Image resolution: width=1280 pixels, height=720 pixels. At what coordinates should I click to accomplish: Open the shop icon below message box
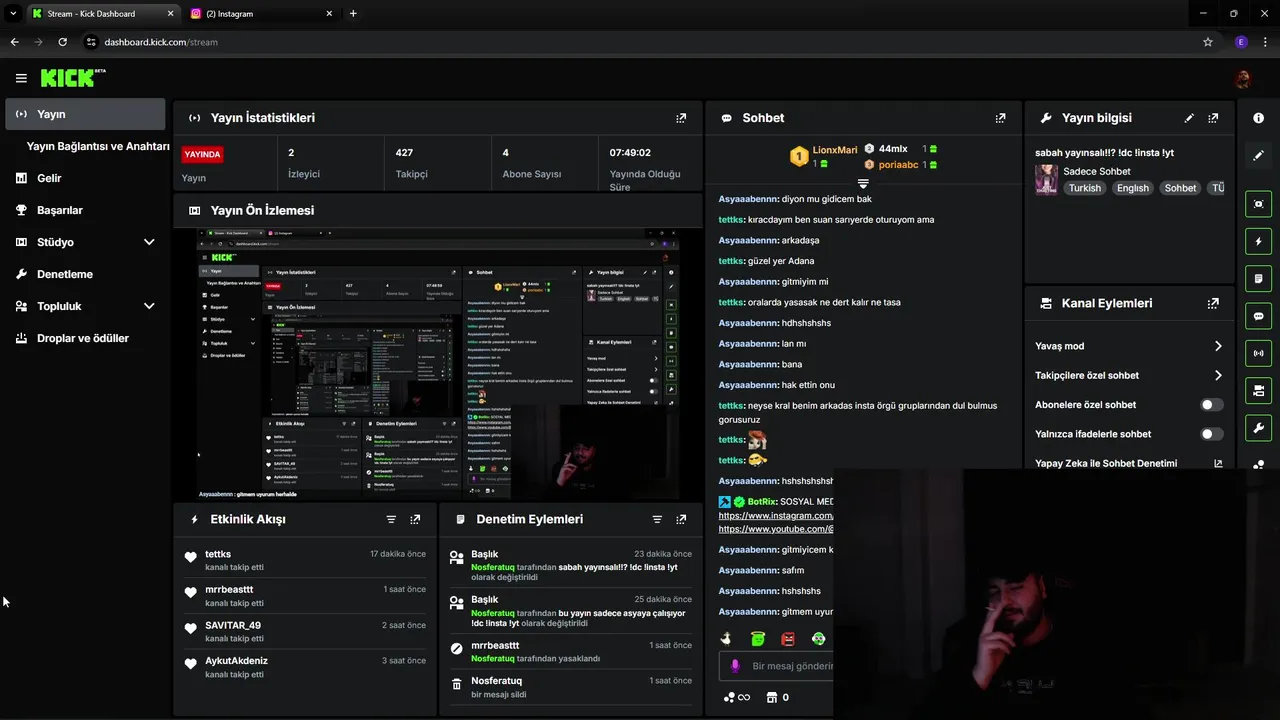point(771,697)
